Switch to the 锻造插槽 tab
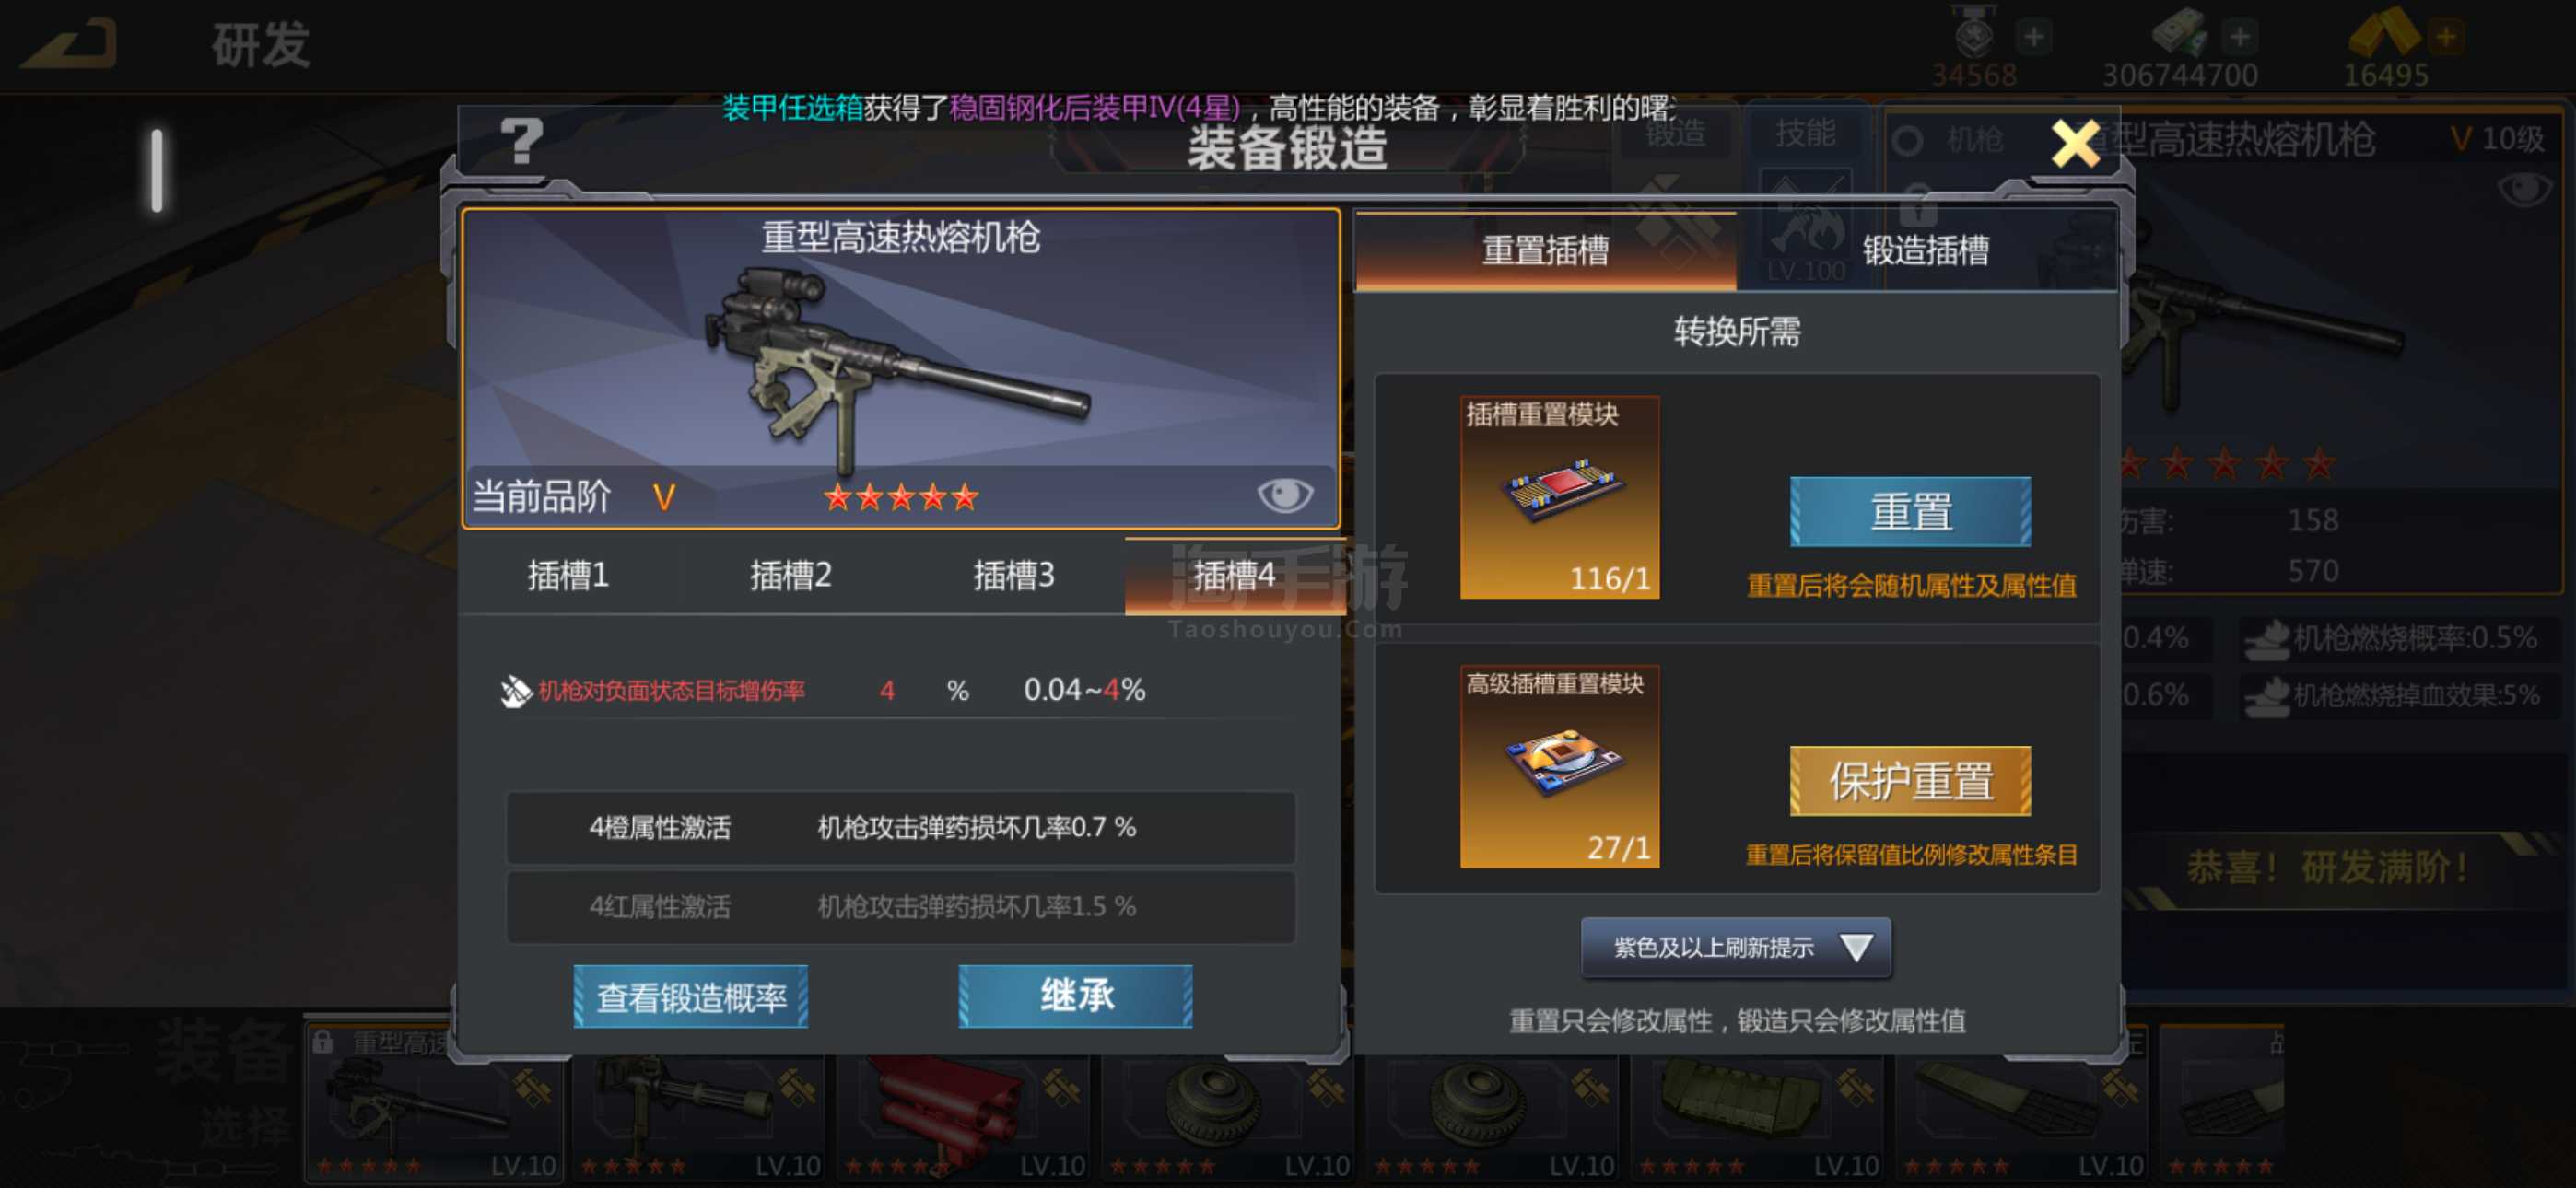The width and height of the screenshot is (2576, 1188). [x=1926, y=250]
